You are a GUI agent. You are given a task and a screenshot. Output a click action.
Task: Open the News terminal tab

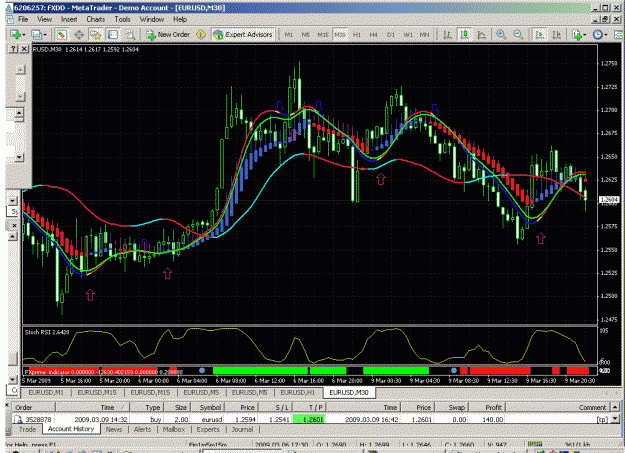(x=114, y=429)
